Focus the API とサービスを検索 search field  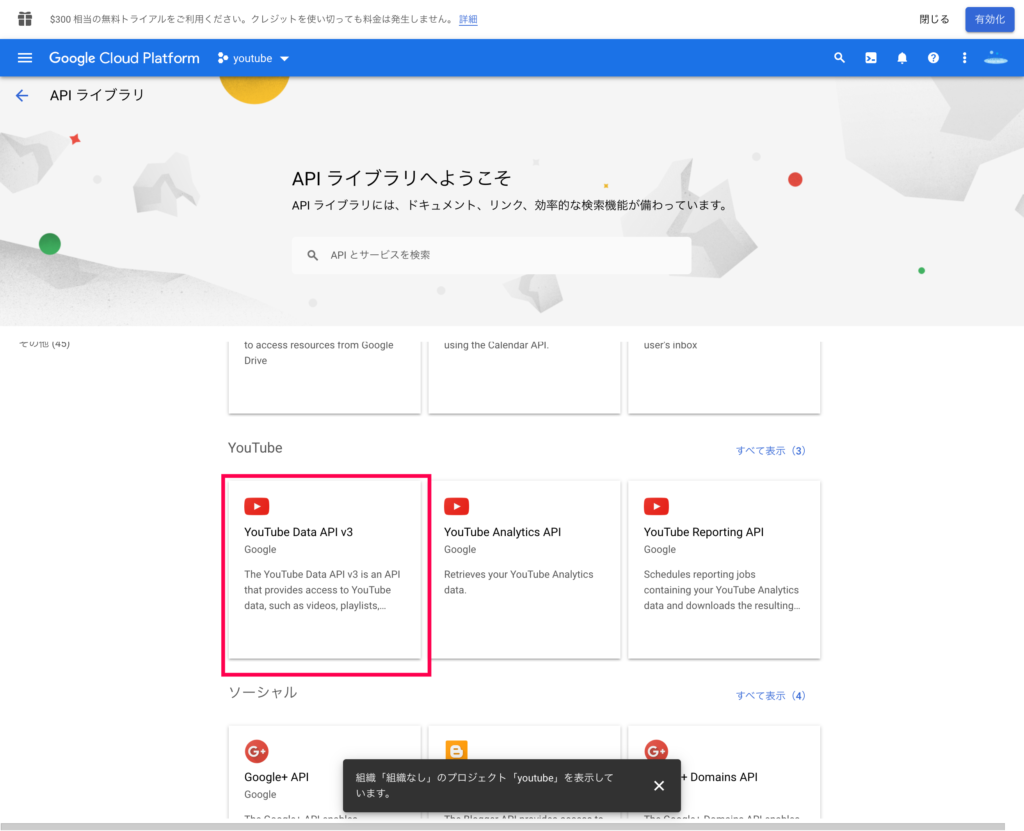[492, 255]
